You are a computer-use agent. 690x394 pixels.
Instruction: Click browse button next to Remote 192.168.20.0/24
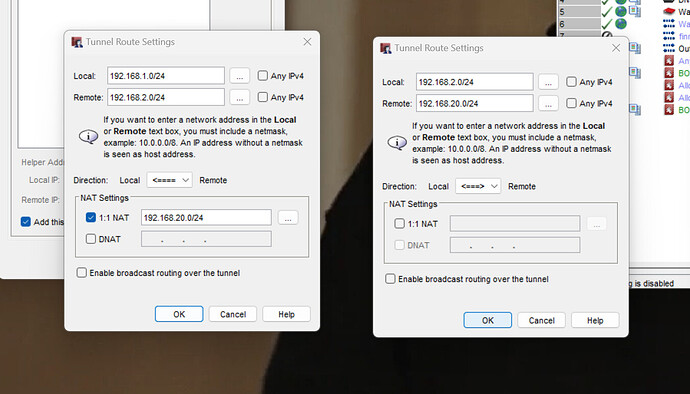[548, 103]
